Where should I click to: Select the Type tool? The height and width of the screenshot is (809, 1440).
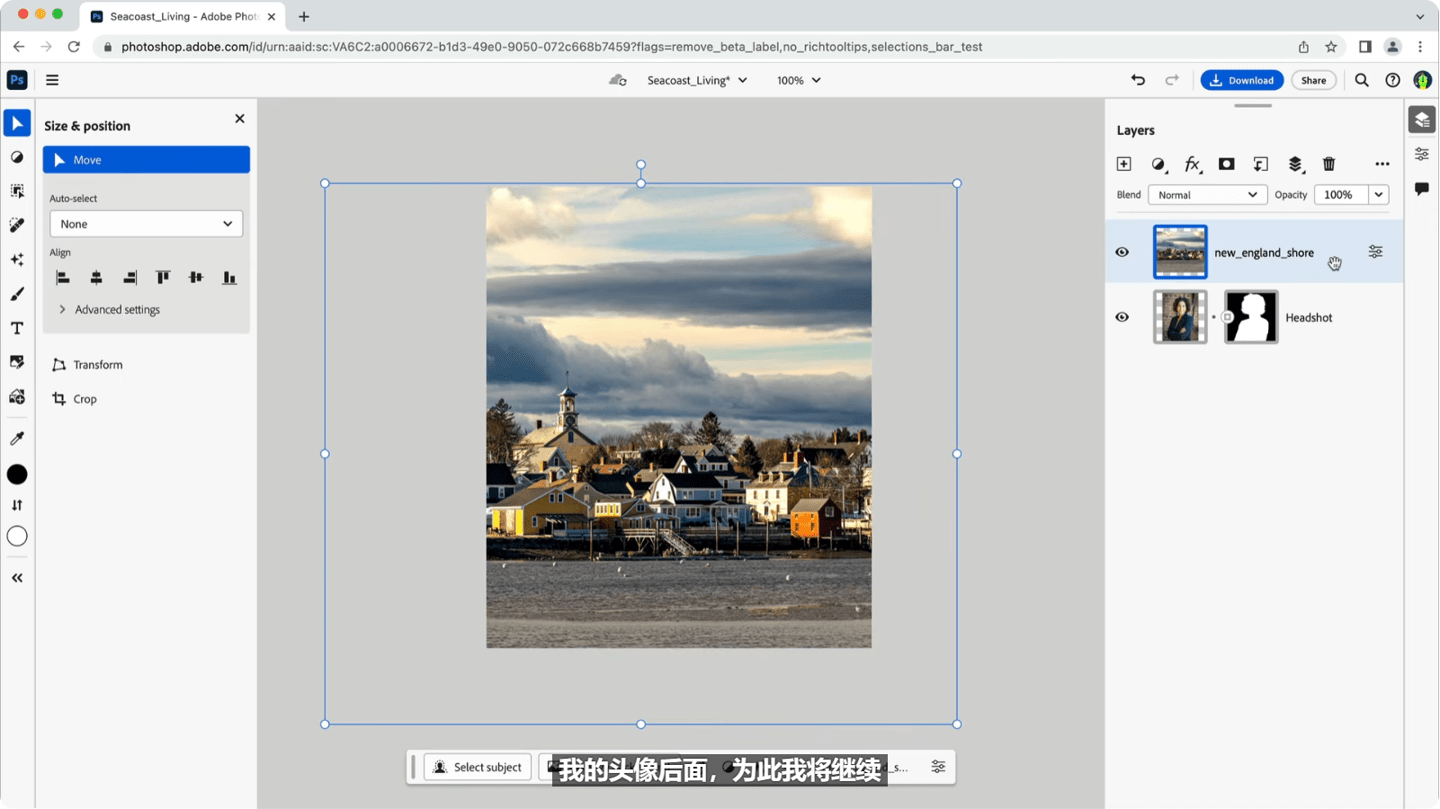(x=16, y=327)
